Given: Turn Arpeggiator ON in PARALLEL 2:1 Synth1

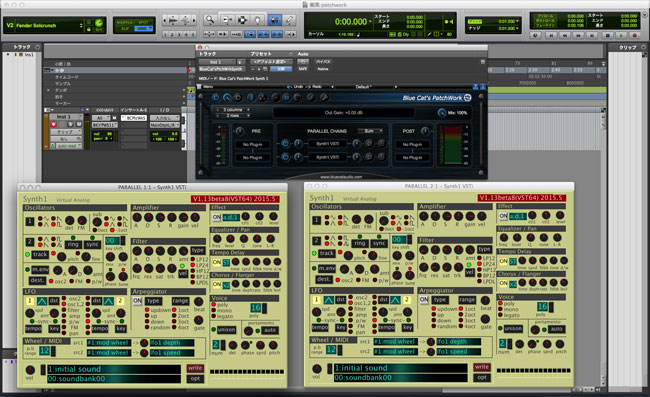Looking at the screenshot, I should [x=424, y=300].
